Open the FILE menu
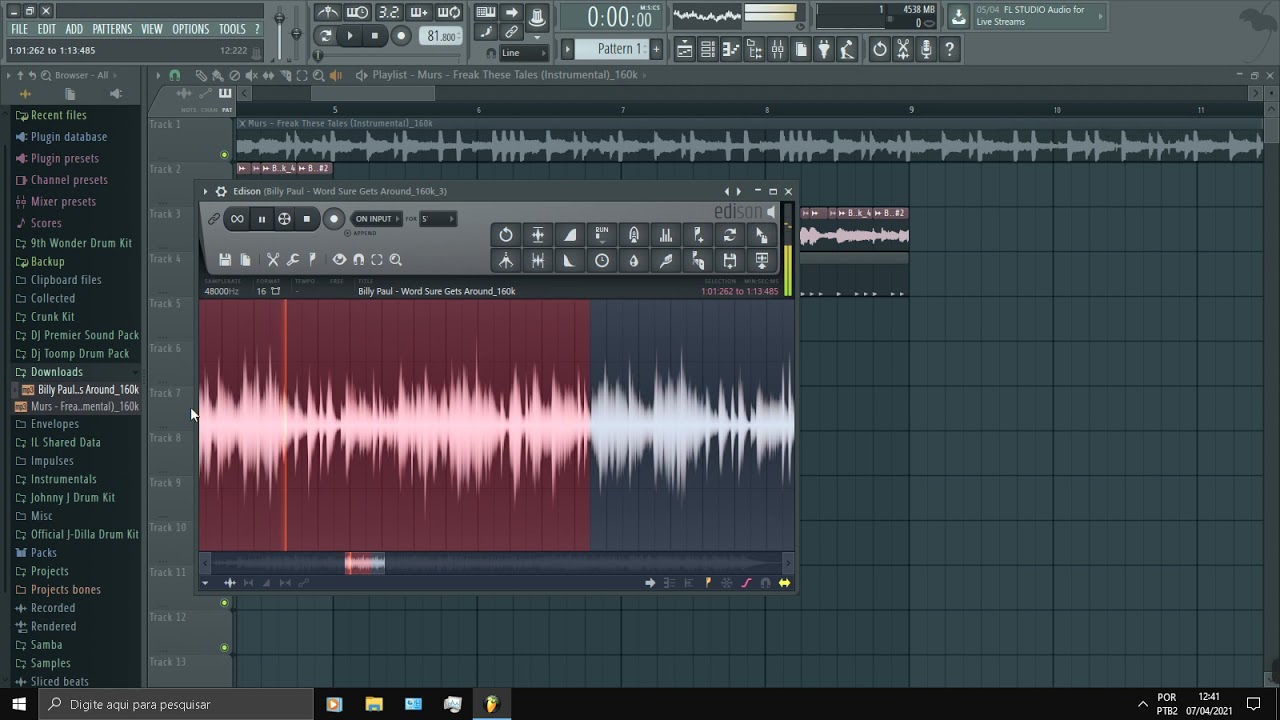Screen dimensions: 1280x720 tap(19, 29)
